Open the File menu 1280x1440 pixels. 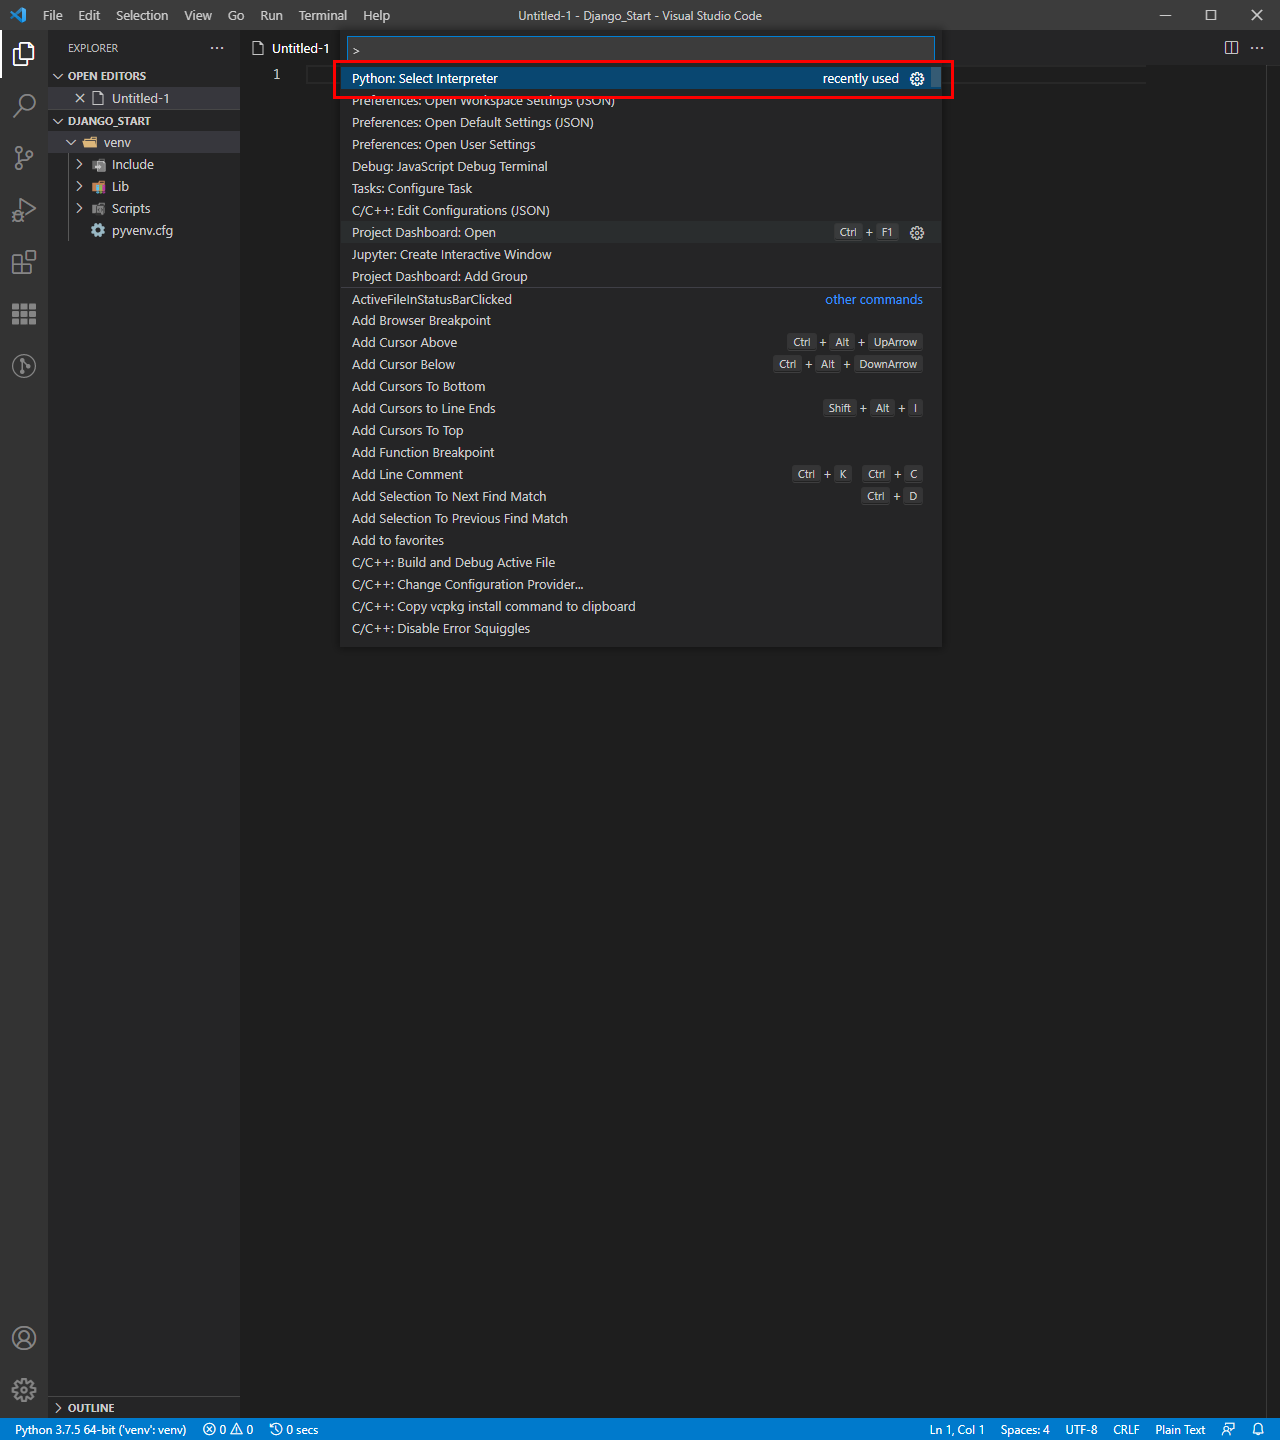(53, 15)
